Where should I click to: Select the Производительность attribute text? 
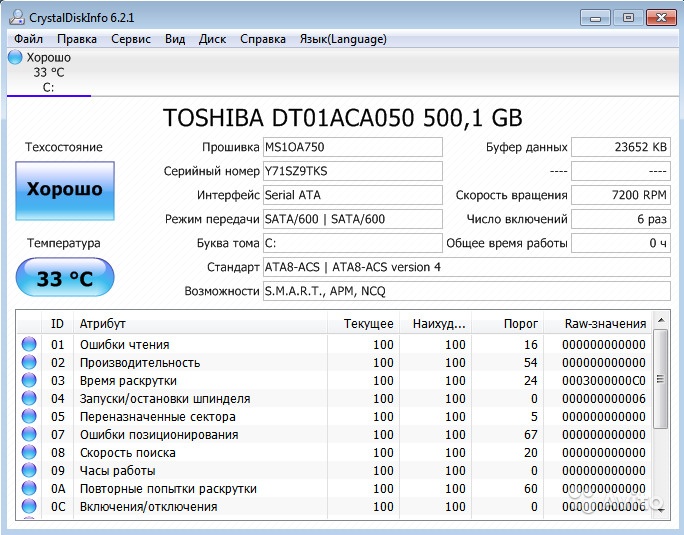tap(140, 363)
